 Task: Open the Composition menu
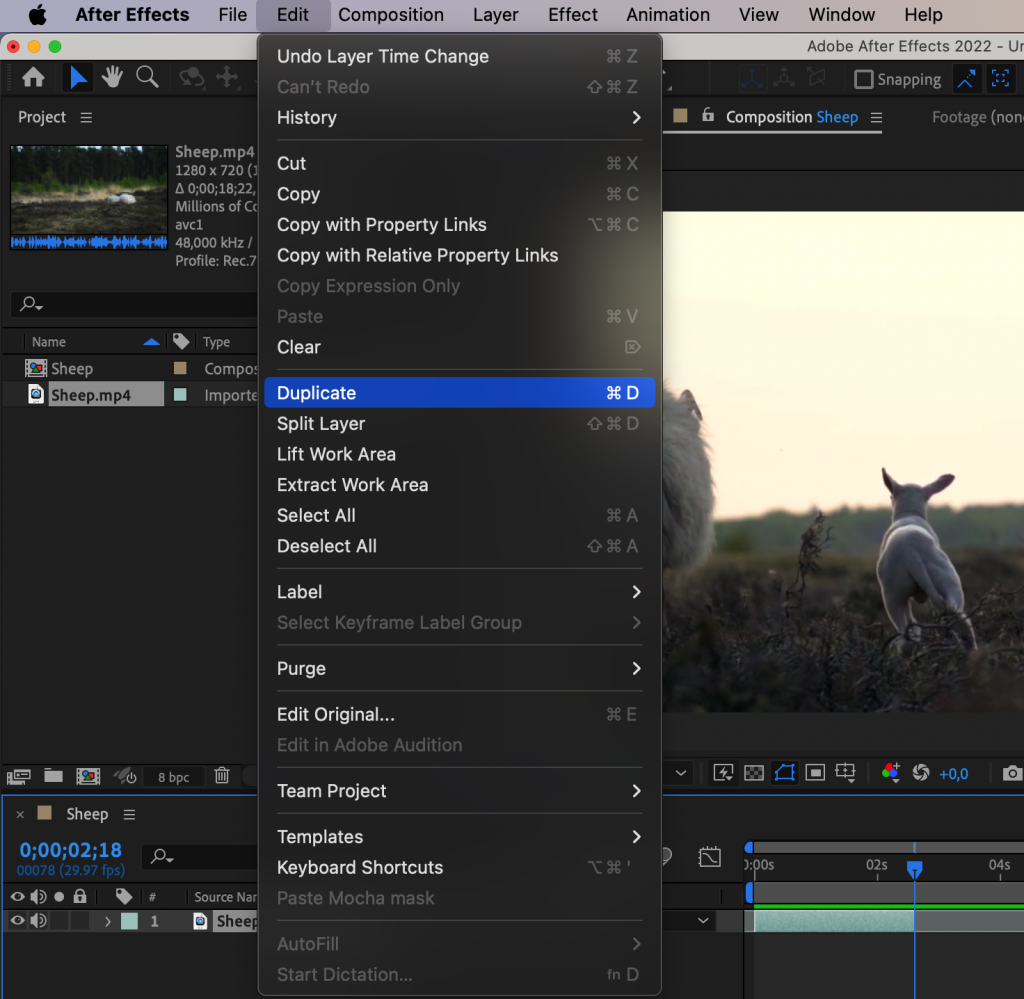(390, 15)
